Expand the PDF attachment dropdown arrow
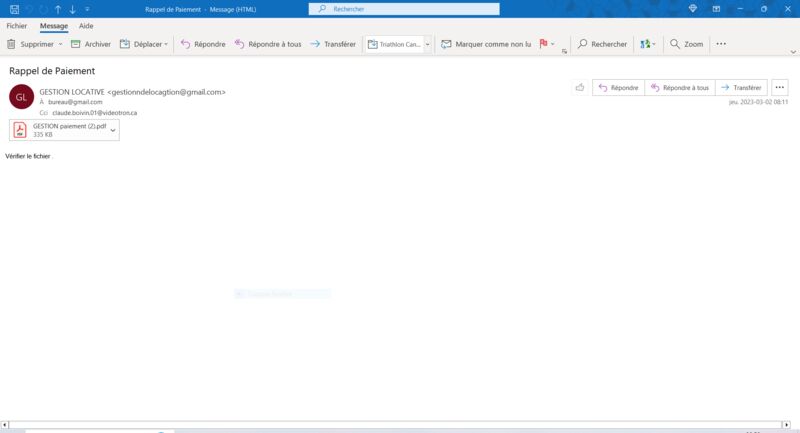Image resolution: width=800 pixels, height=433 pixels. (x=113, y=131)
